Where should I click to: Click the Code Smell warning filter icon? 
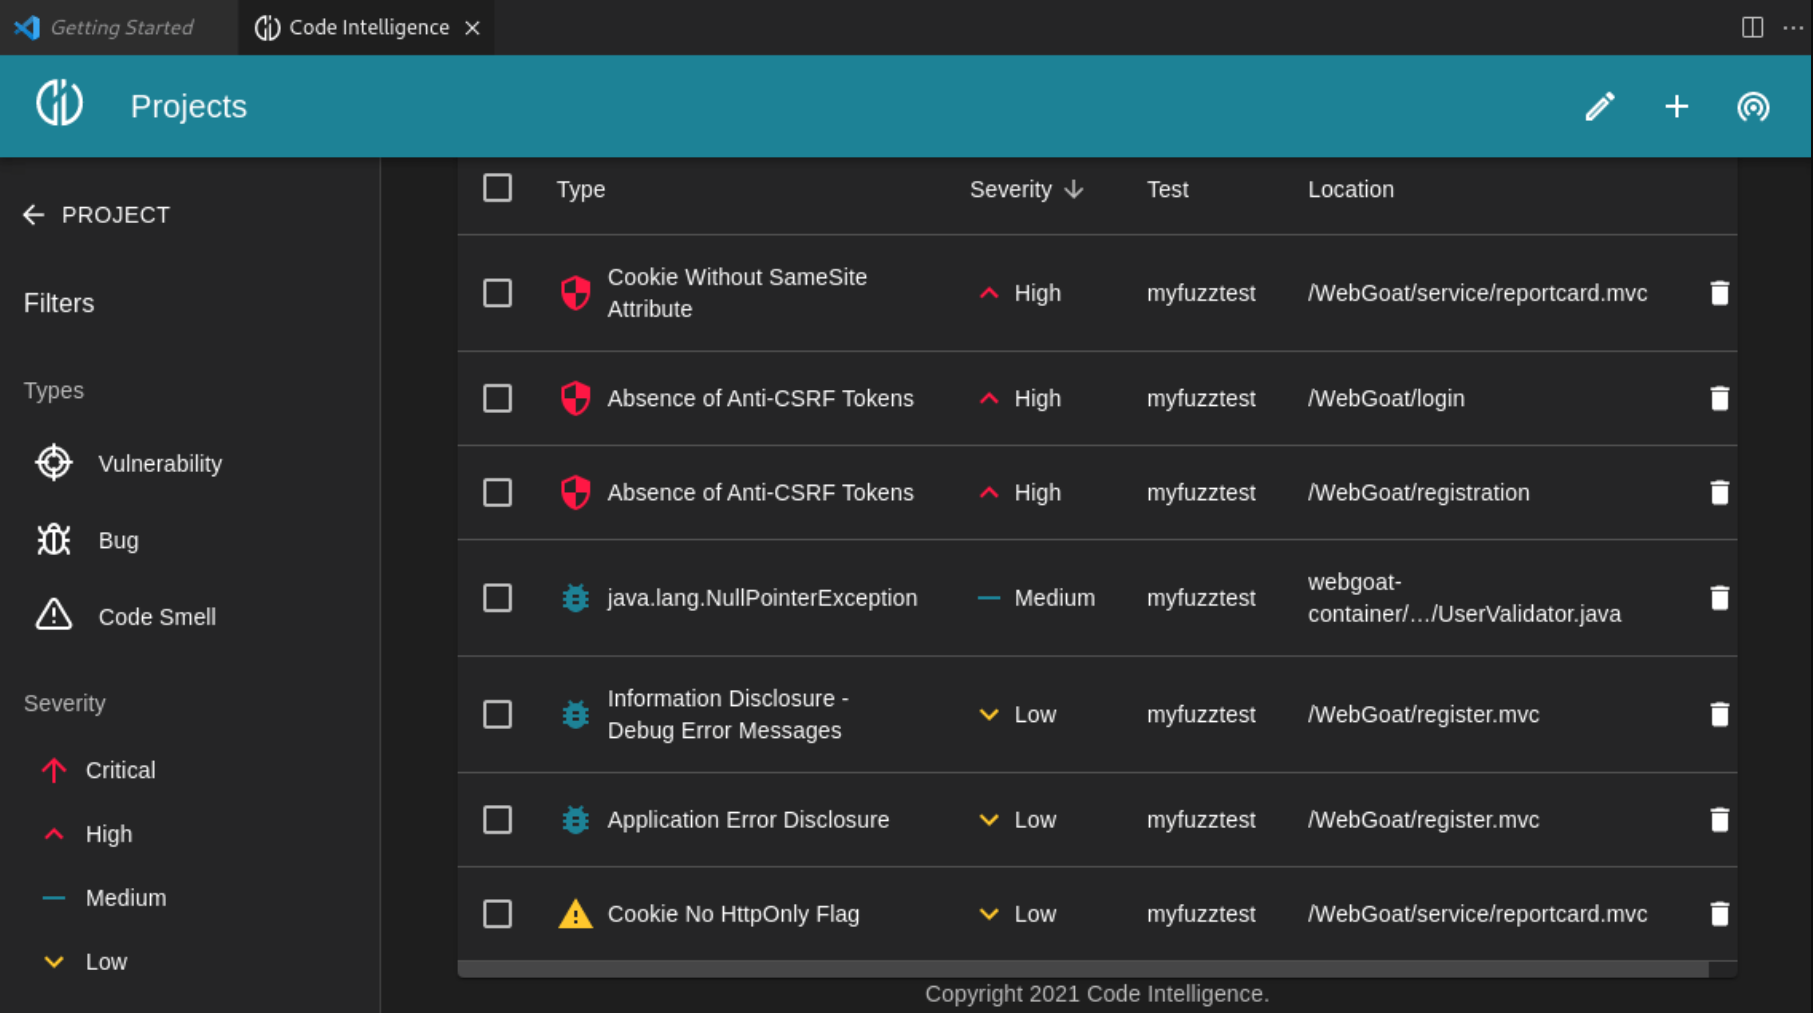coord(54,615)
